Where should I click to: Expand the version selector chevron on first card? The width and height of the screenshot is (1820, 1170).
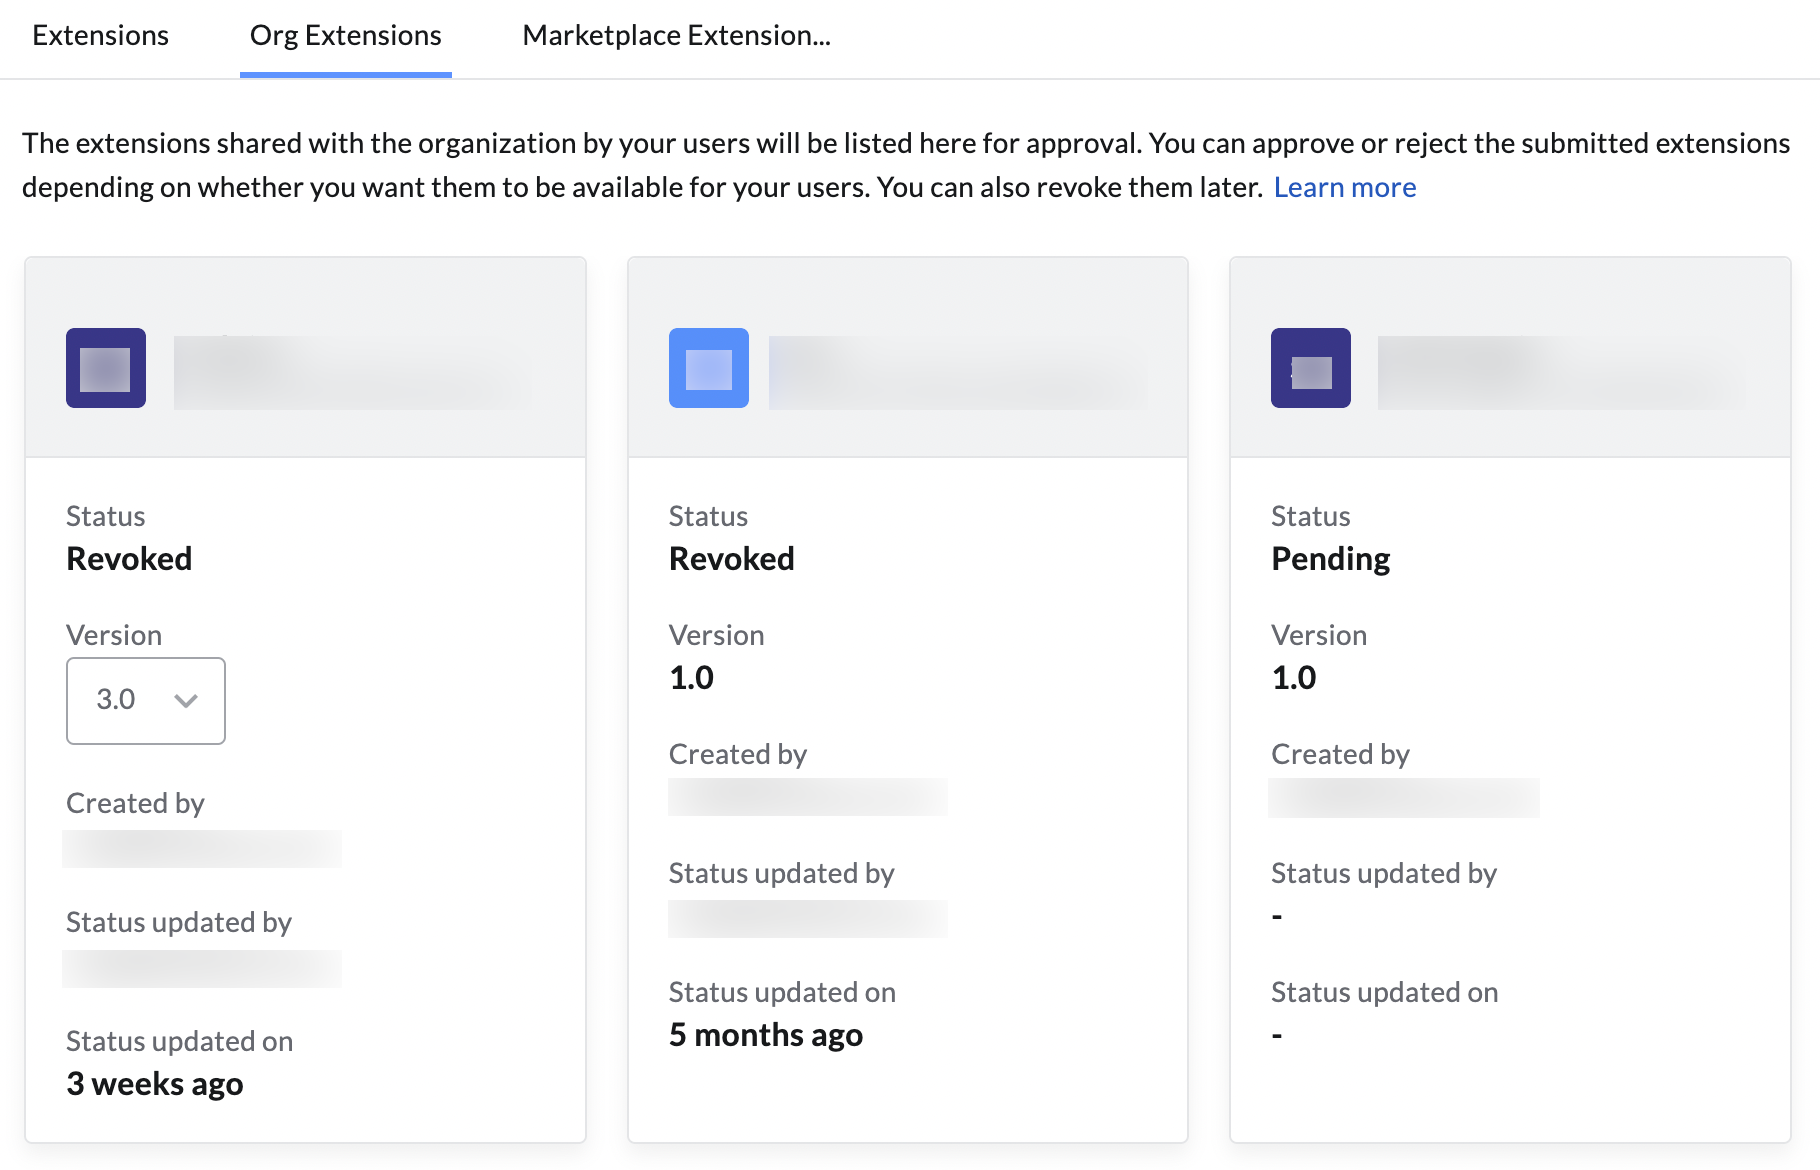(186, 701)
